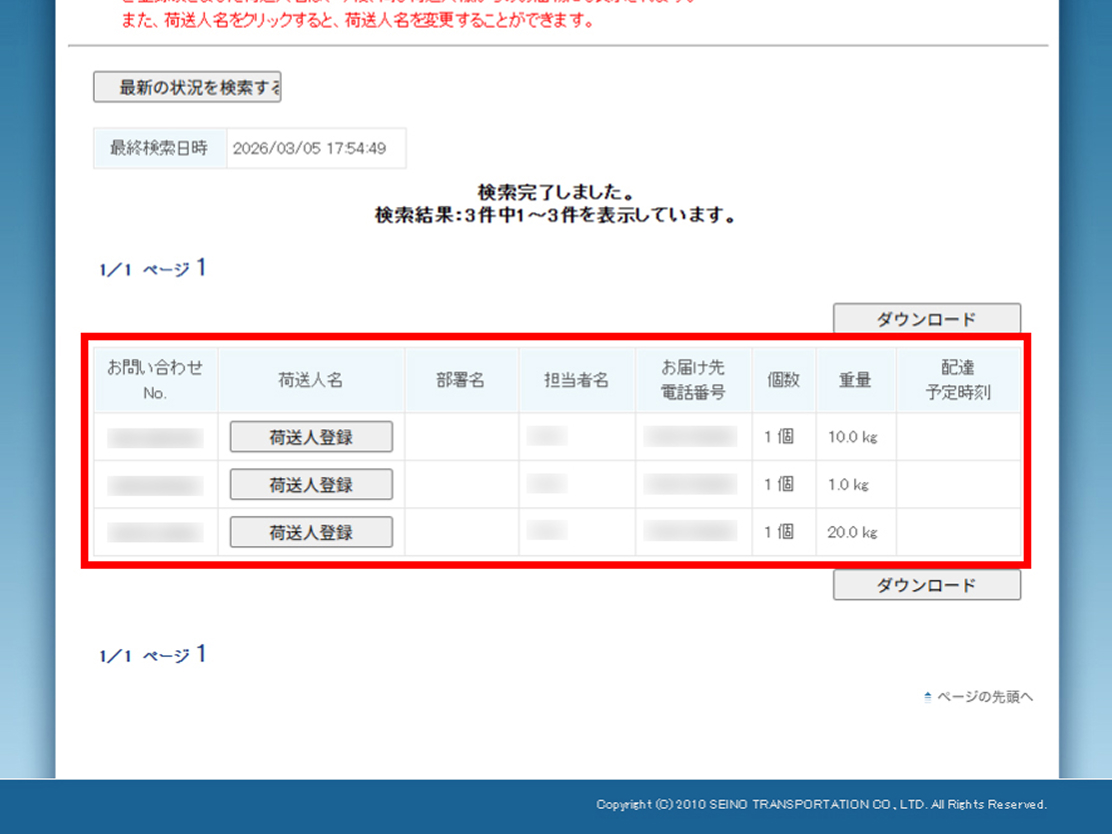Image resolution: width=1112 pixels, height=834 pixels.
Task: Click the 検索結果:3件中1～3件を表示しています text
Action: (555, 215)
